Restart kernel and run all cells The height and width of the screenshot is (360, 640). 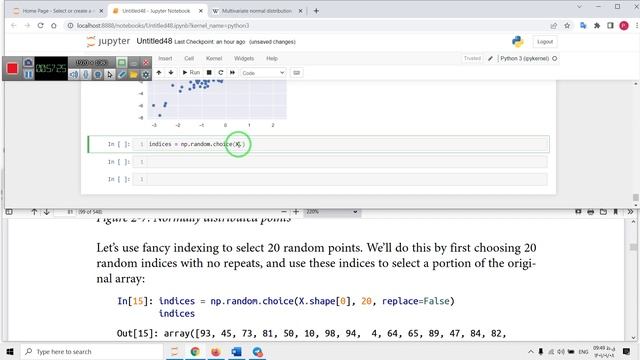(x=233, y=73)
